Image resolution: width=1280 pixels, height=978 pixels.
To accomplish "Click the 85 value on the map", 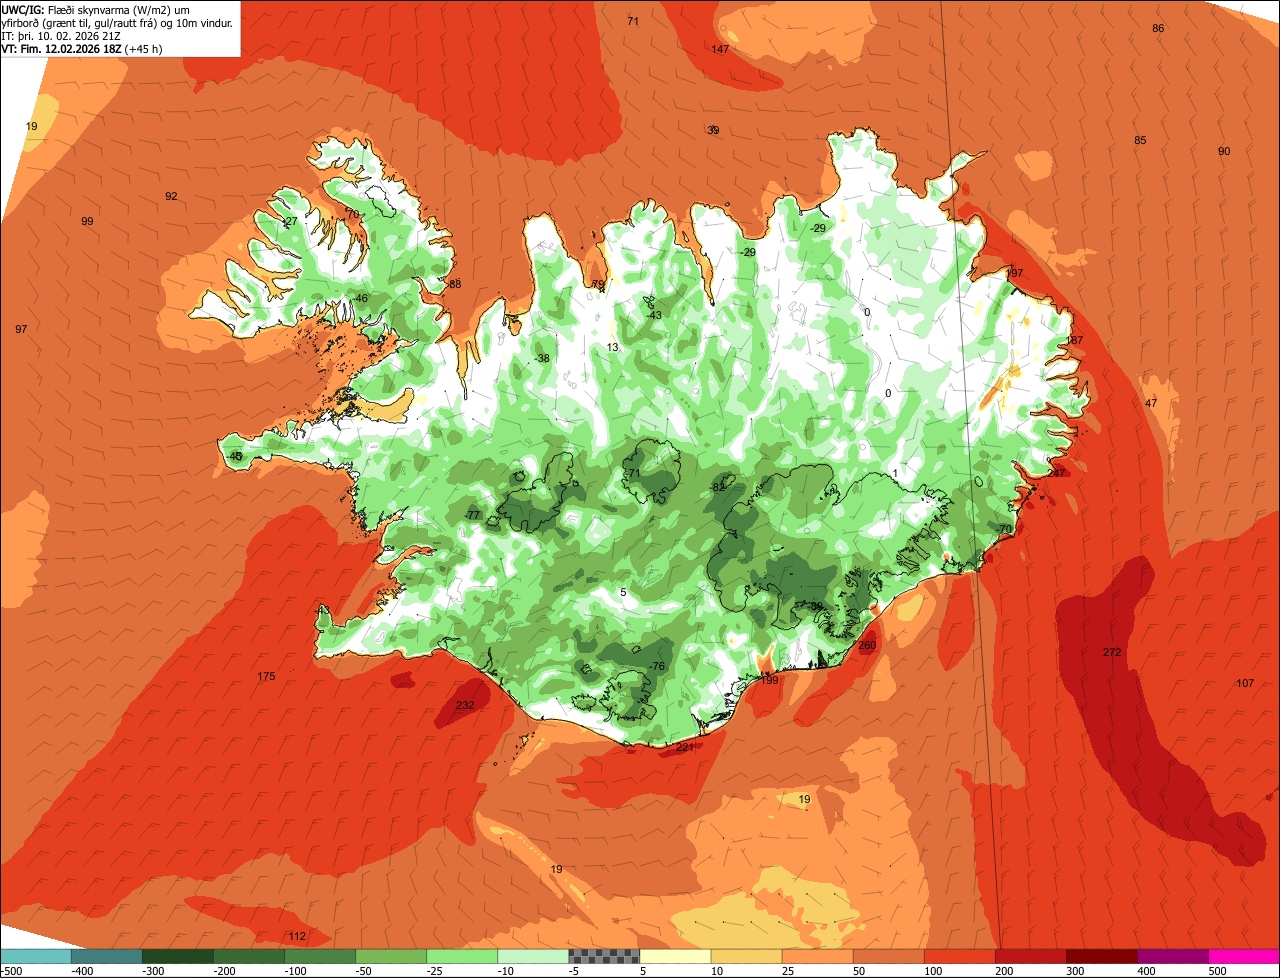I will click(1140, 140).
